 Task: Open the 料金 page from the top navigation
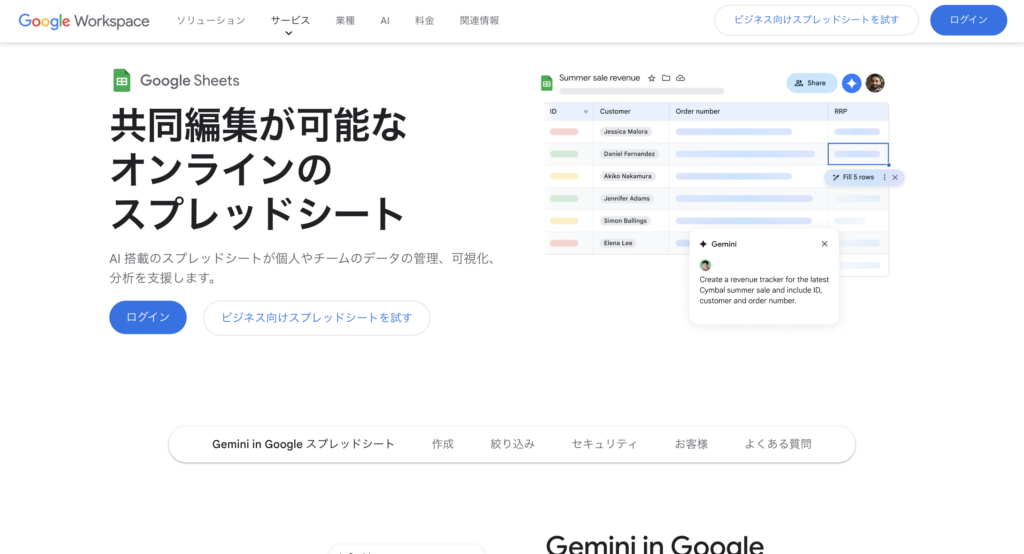(x=424, y=20)
